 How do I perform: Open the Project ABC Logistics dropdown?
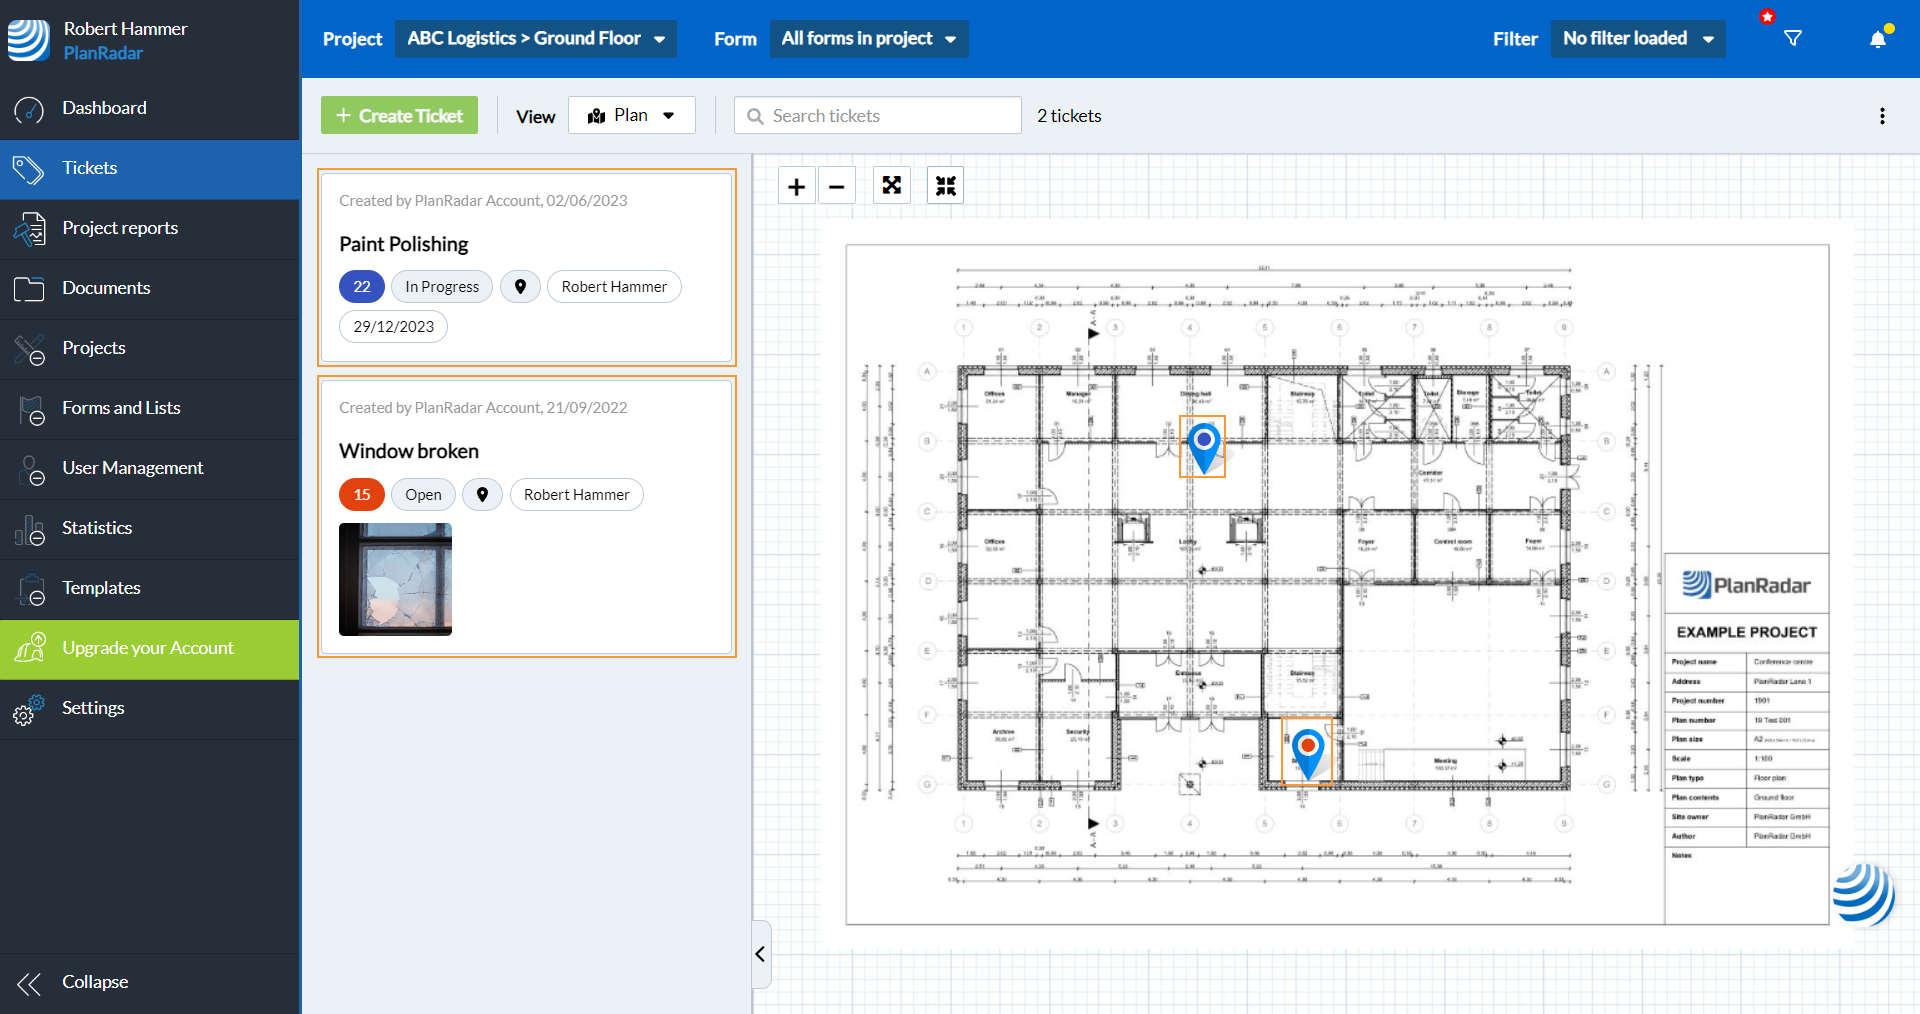click(x=535, y=39)
